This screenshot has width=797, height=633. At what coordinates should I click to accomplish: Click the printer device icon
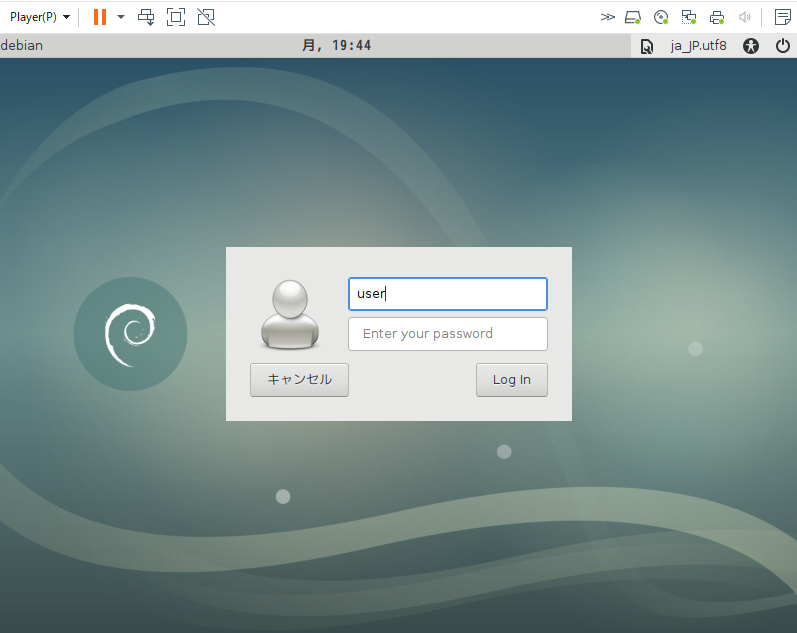point(717,17)
